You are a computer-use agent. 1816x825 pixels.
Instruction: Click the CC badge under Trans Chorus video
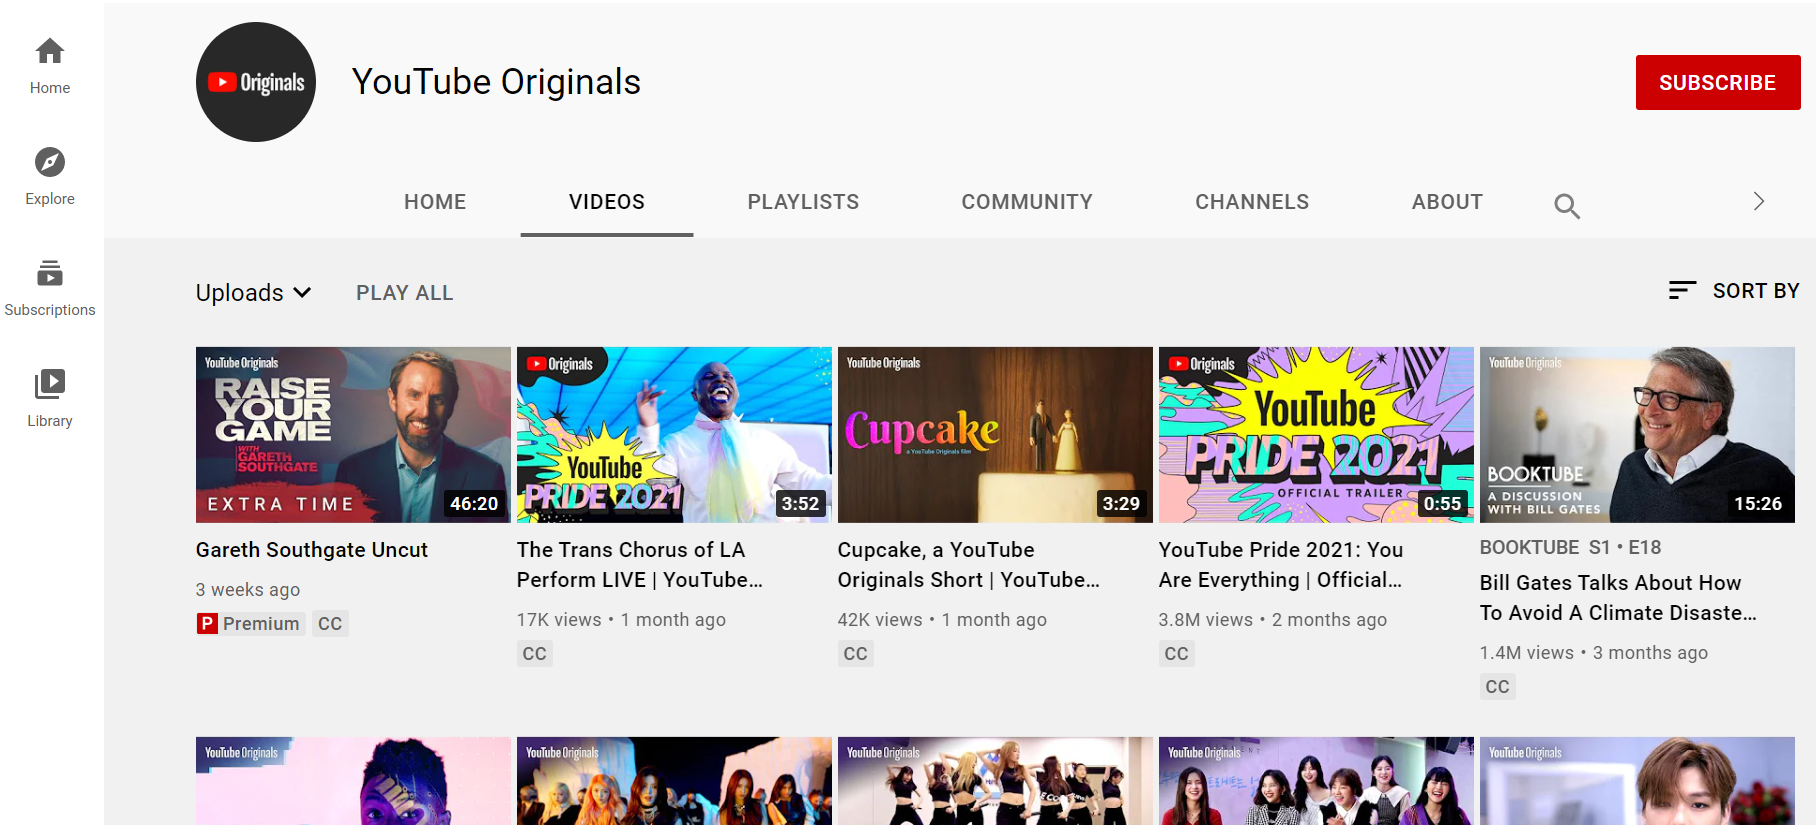point(535,654)
